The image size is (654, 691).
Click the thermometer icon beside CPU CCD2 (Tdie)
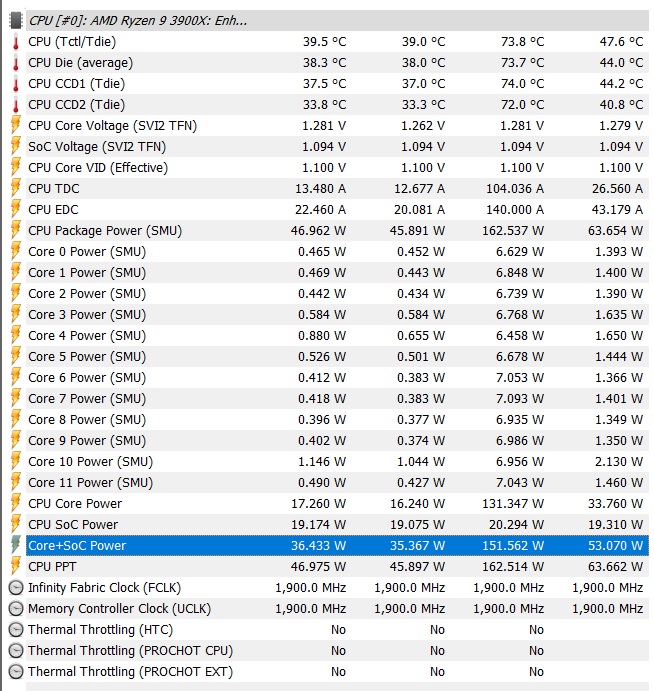point(15,105)
